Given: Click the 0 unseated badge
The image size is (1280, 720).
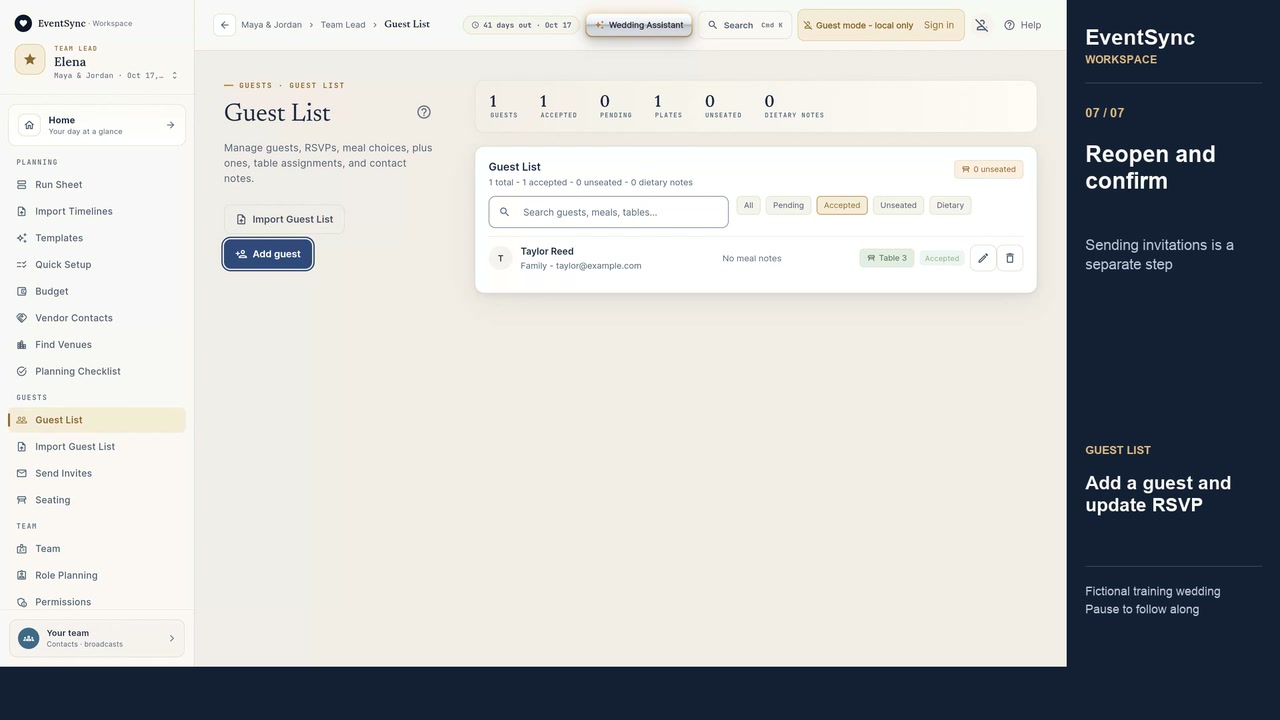Looking at the screenshot, I should point(988,169).
